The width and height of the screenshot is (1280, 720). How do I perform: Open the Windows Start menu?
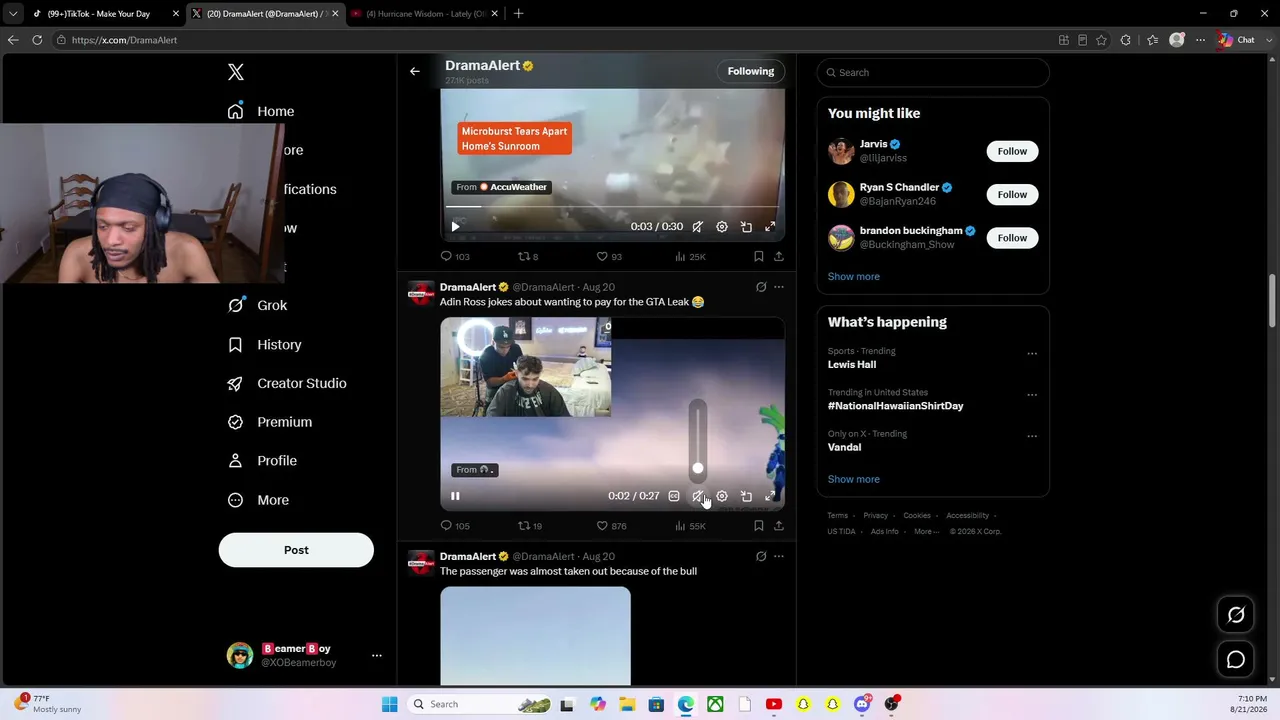tap(390, 704)
